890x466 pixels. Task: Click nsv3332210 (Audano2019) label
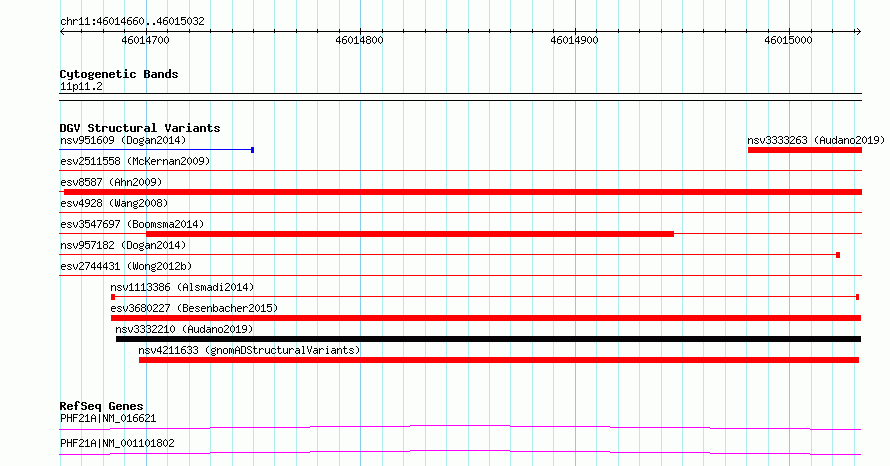coord(184,329)
